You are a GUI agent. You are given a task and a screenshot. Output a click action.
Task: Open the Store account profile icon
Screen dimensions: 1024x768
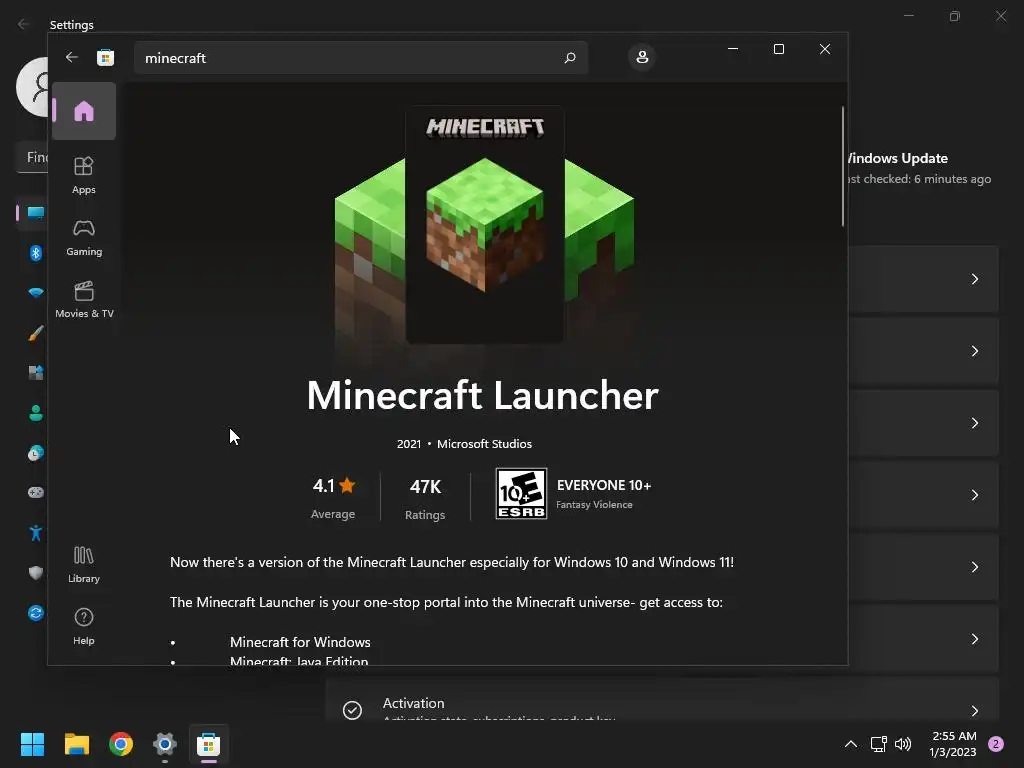pos(642,57)
